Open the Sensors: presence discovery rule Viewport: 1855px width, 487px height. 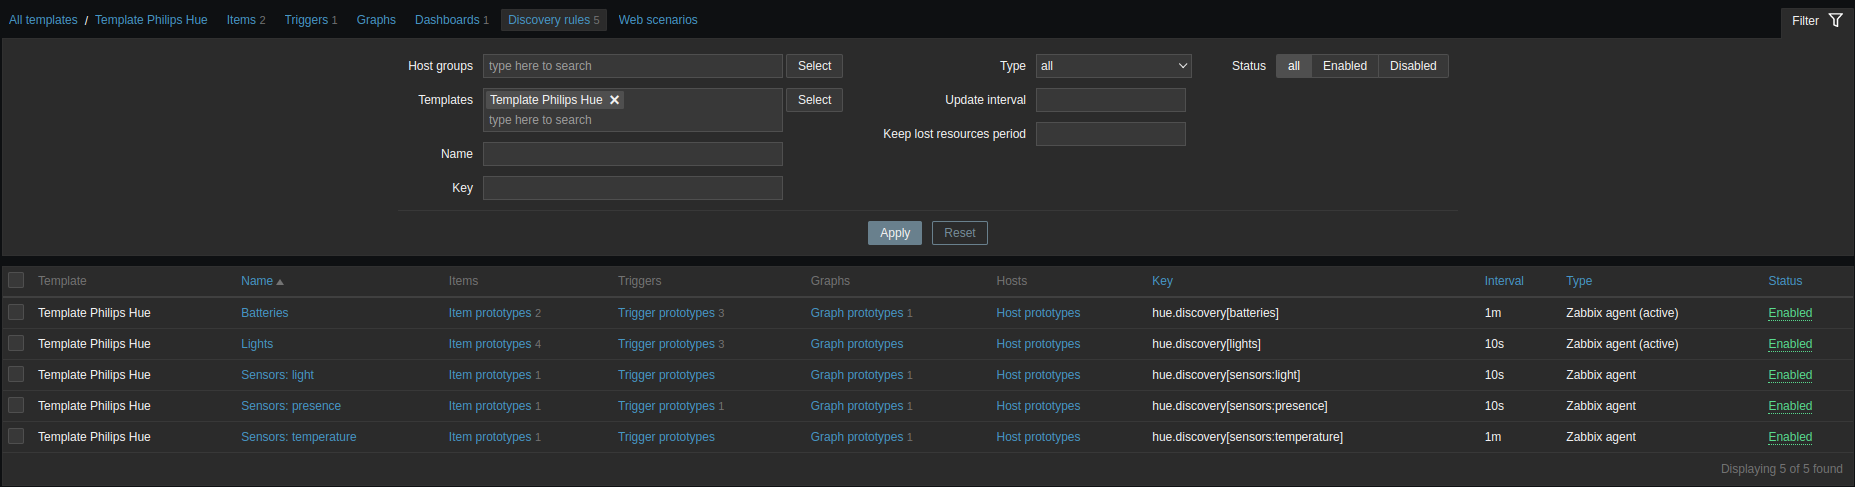coord(291,406)
